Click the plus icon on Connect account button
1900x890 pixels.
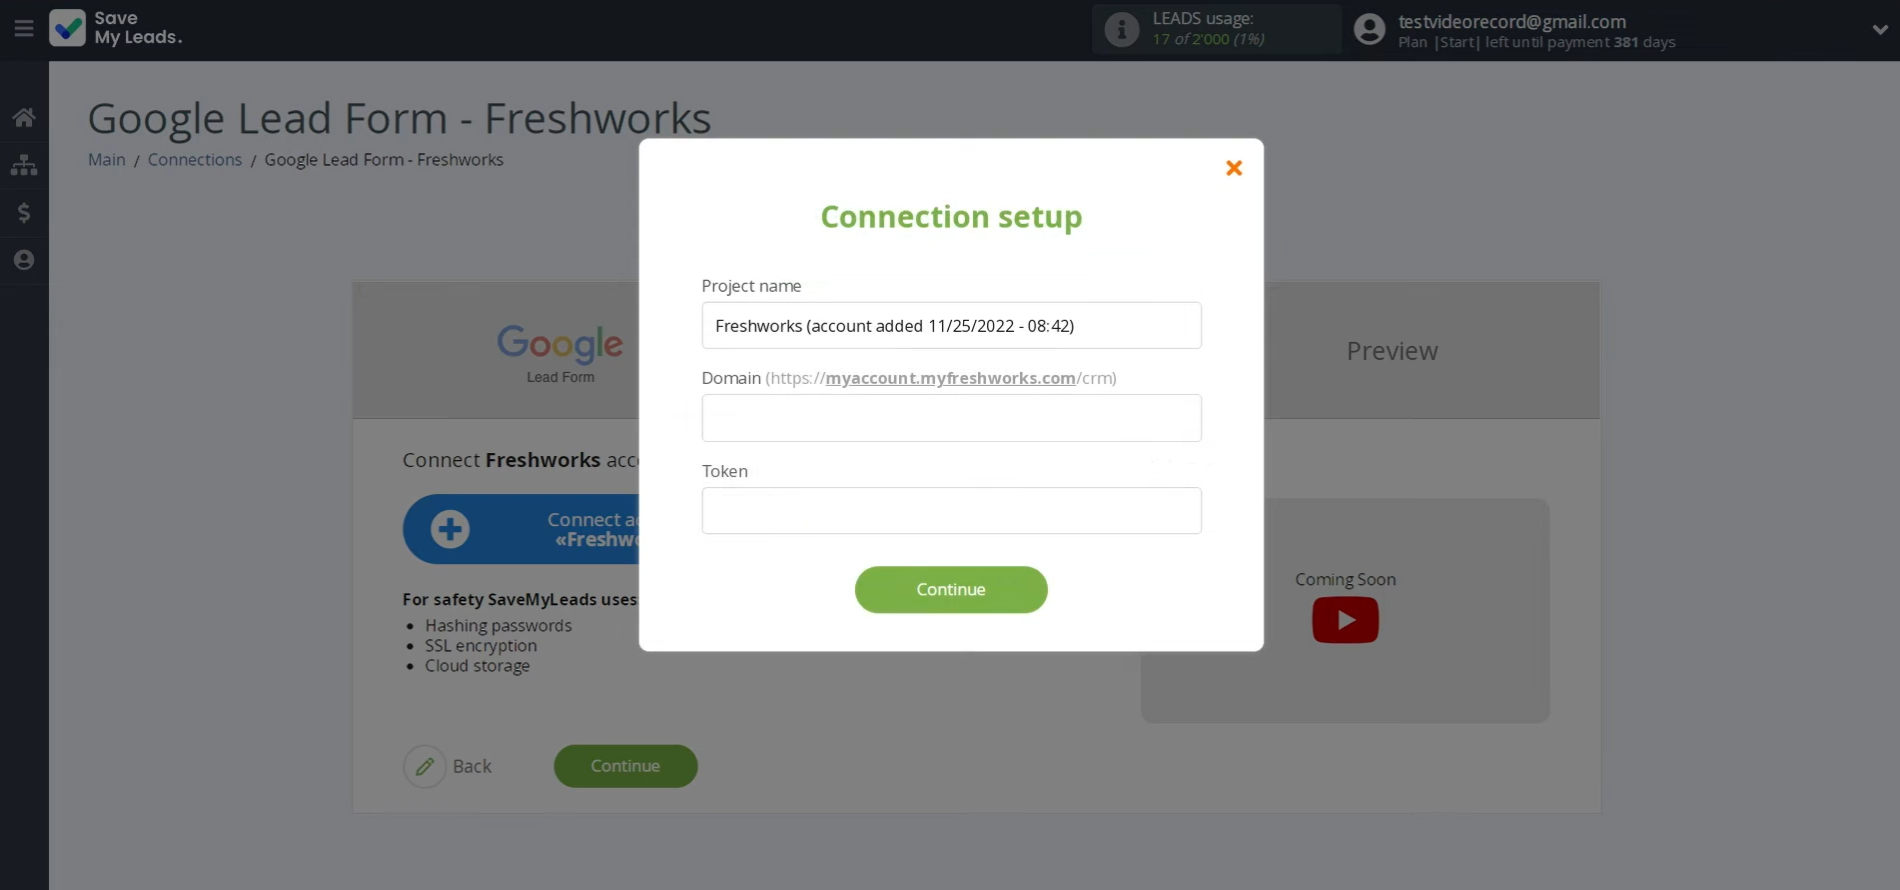tap(450, 529)
